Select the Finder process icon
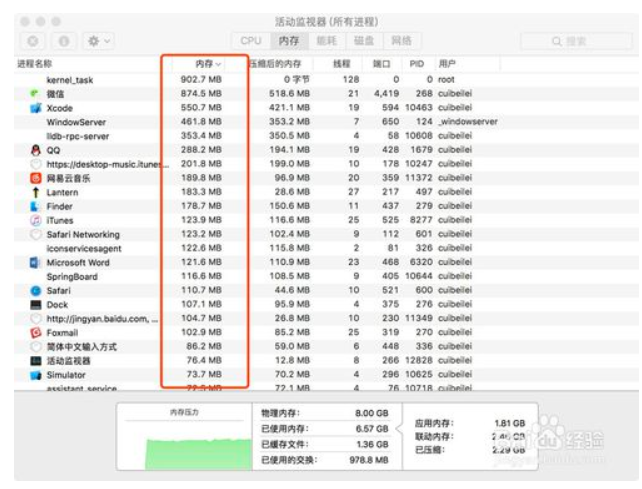Screen dimensions: 642x489 point(36,206)
